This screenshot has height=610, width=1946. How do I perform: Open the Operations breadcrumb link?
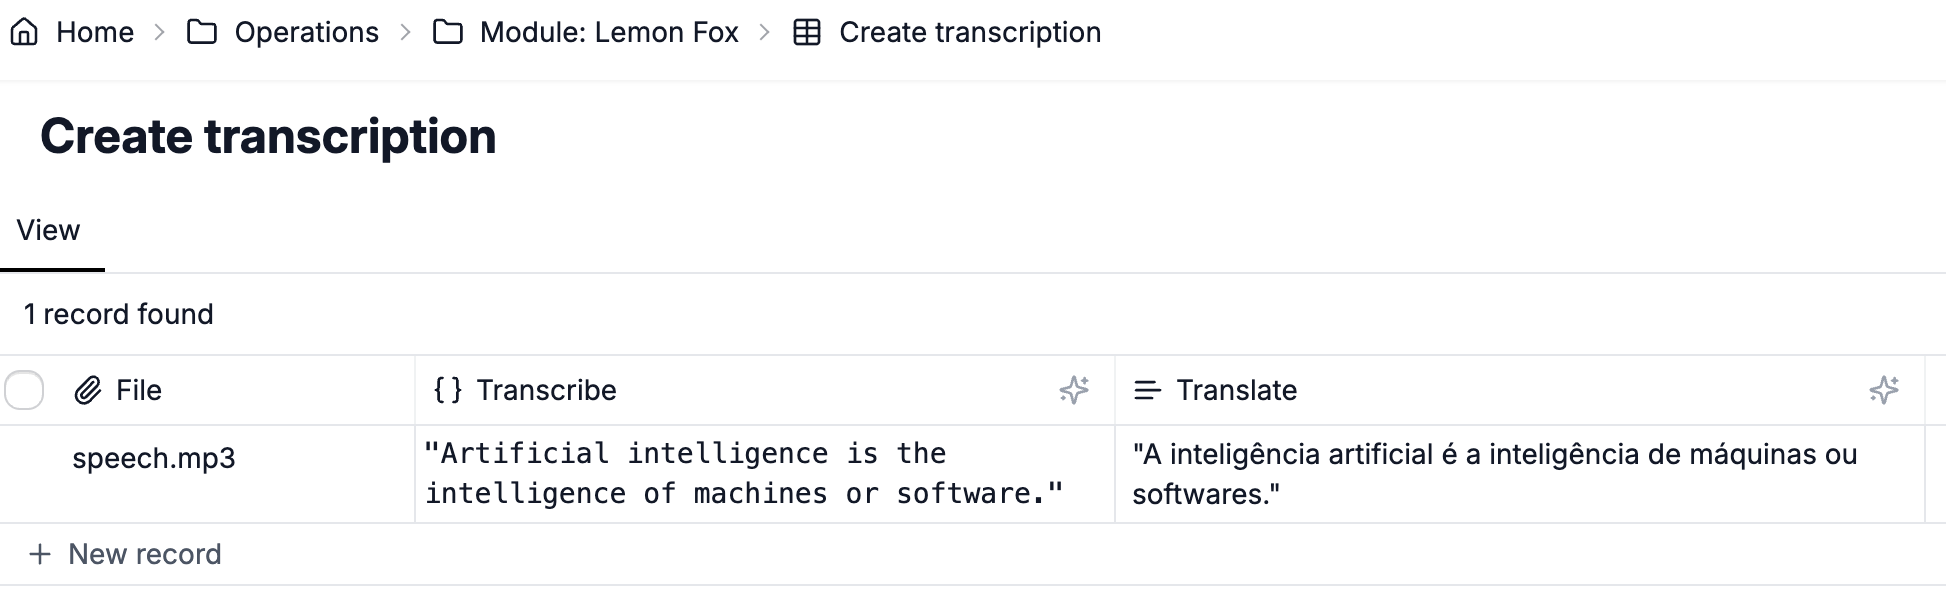[306, 32]
